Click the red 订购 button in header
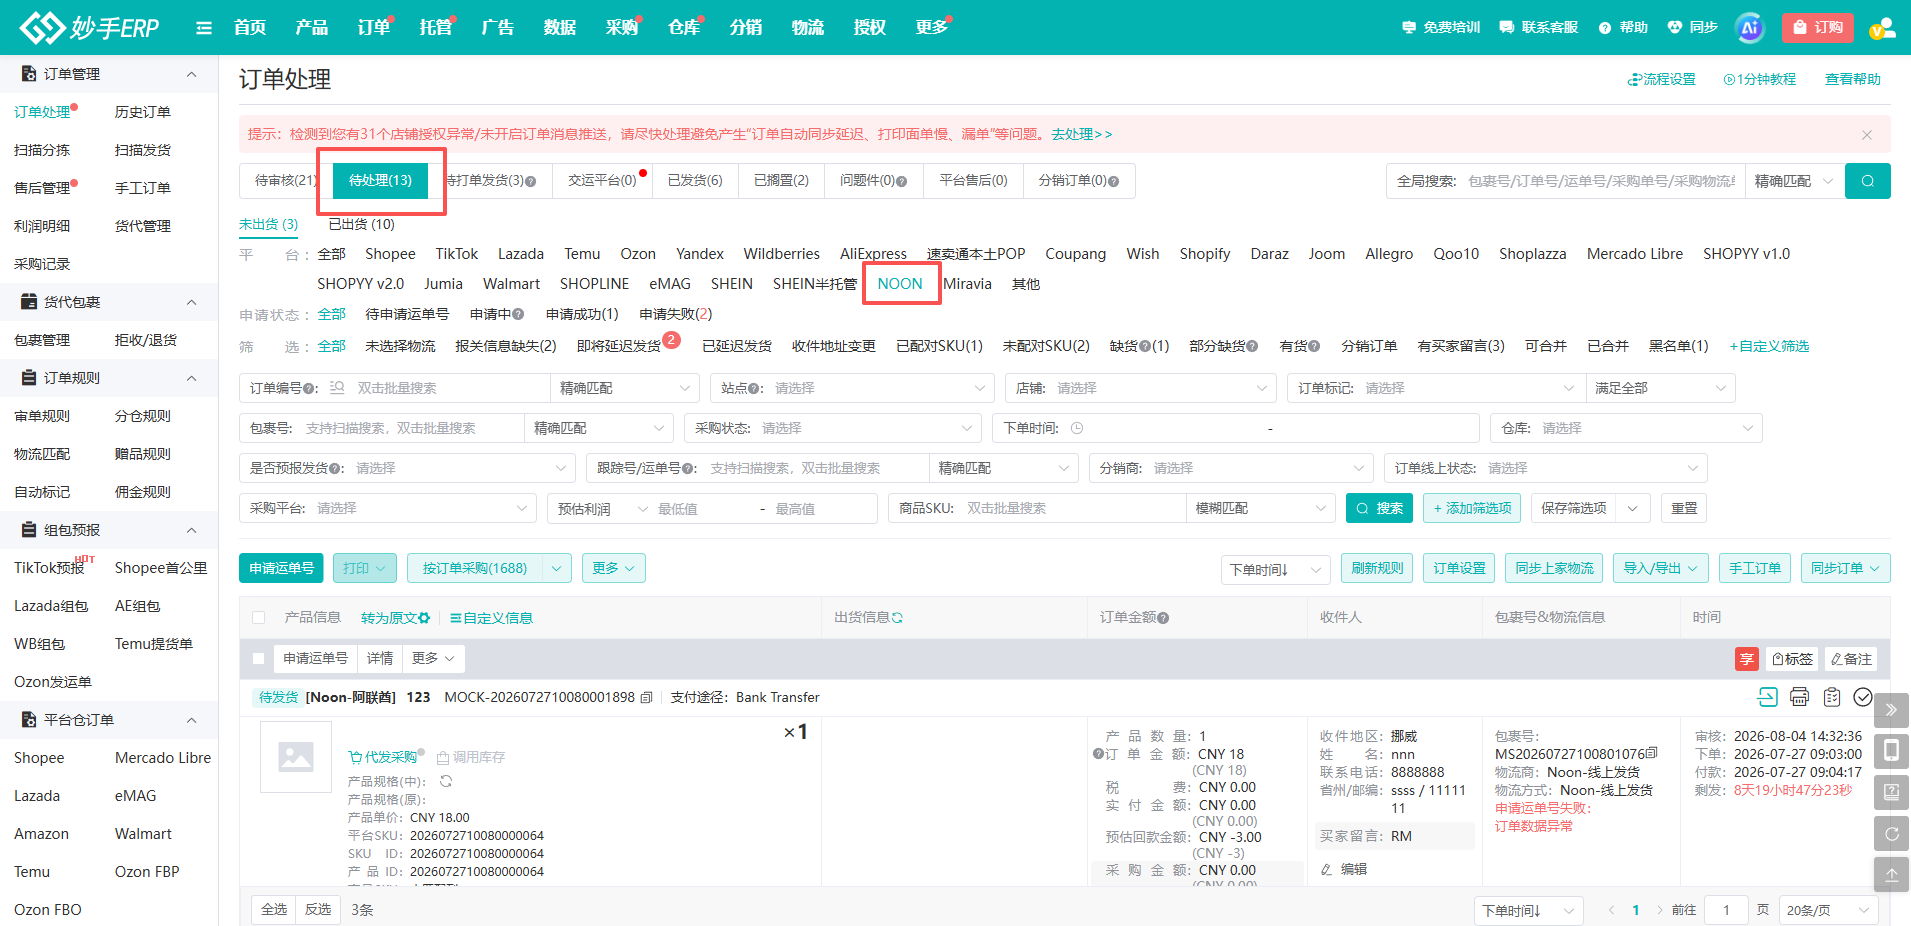 point(1817,28)
